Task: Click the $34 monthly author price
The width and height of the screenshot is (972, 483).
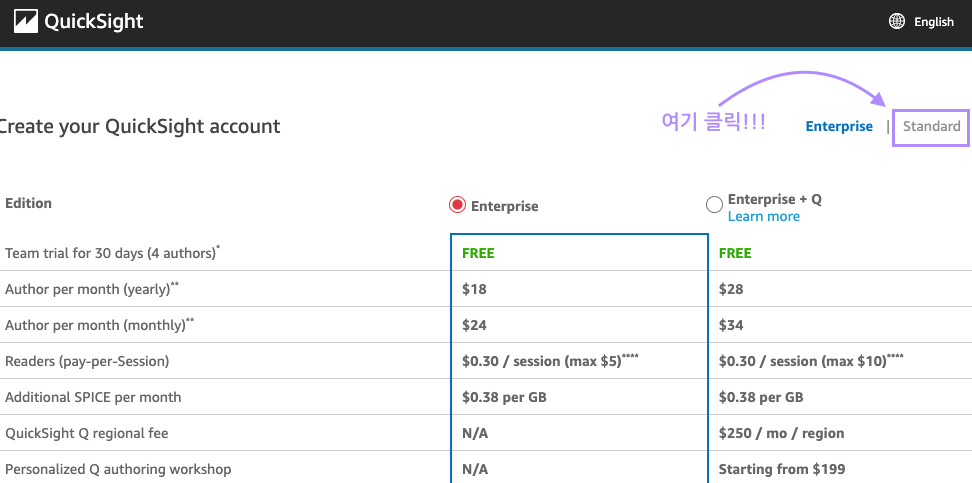Action: click(x=731, y=325)
